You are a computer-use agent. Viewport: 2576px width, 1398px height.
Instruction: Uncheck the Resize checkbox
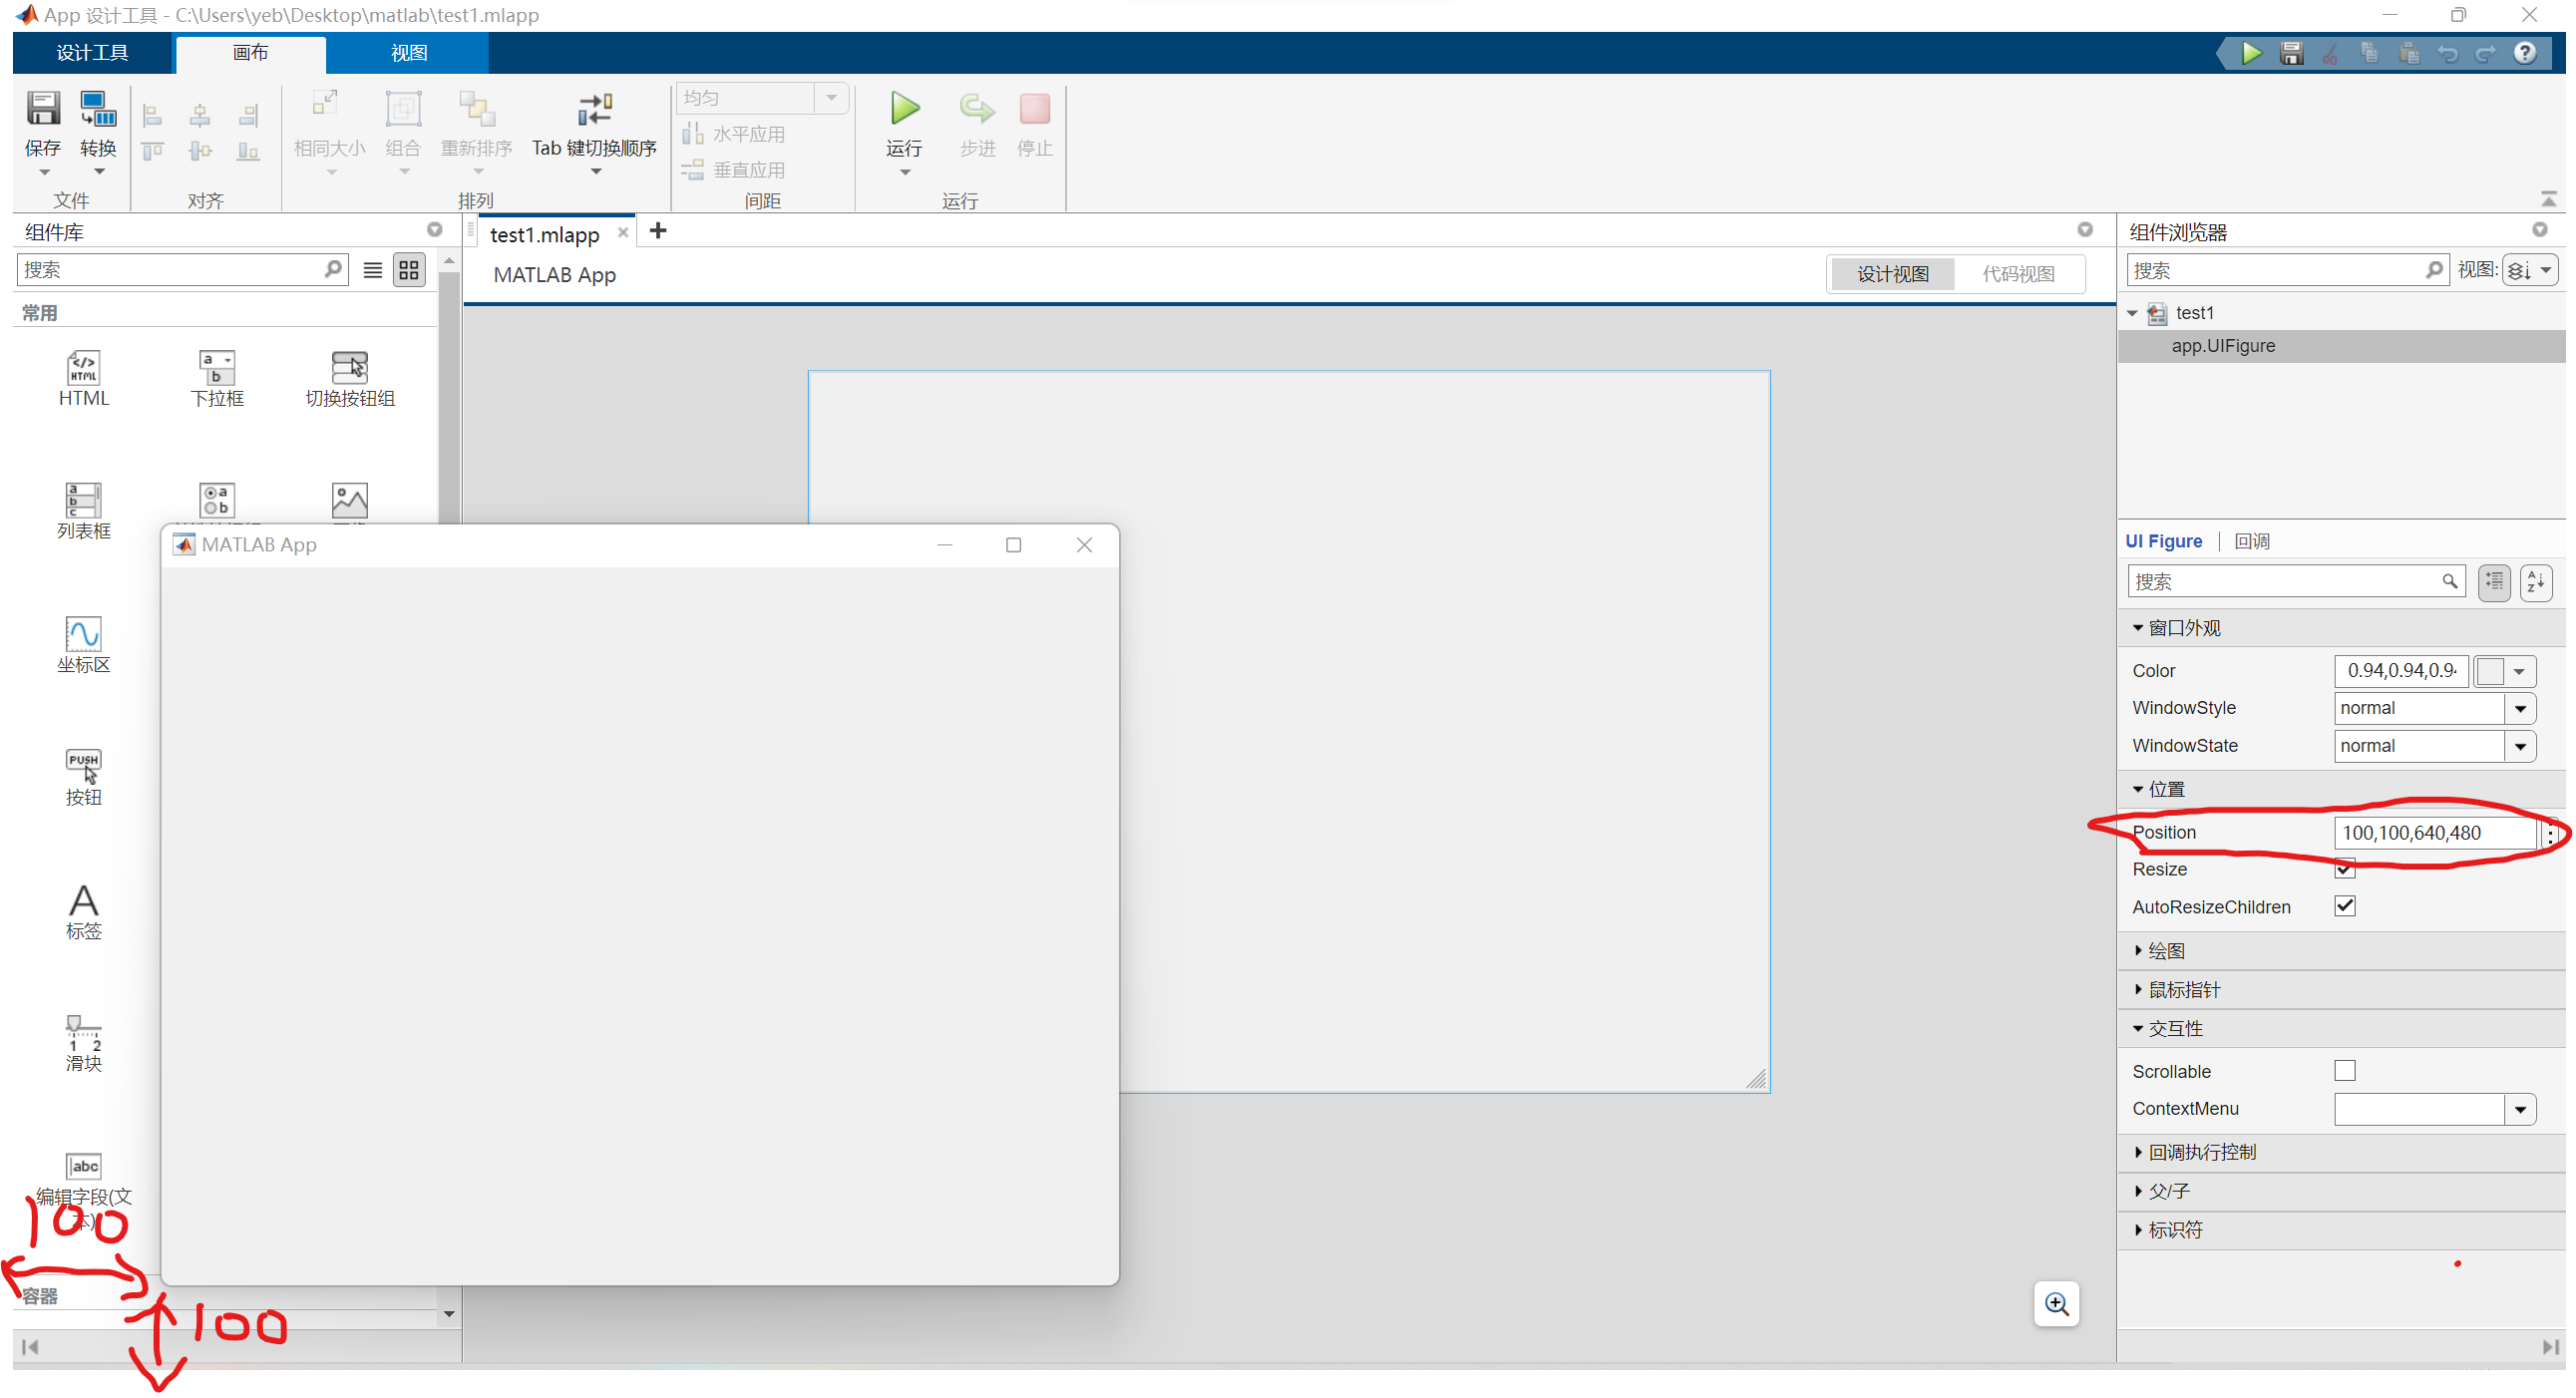pos(2344,868)
